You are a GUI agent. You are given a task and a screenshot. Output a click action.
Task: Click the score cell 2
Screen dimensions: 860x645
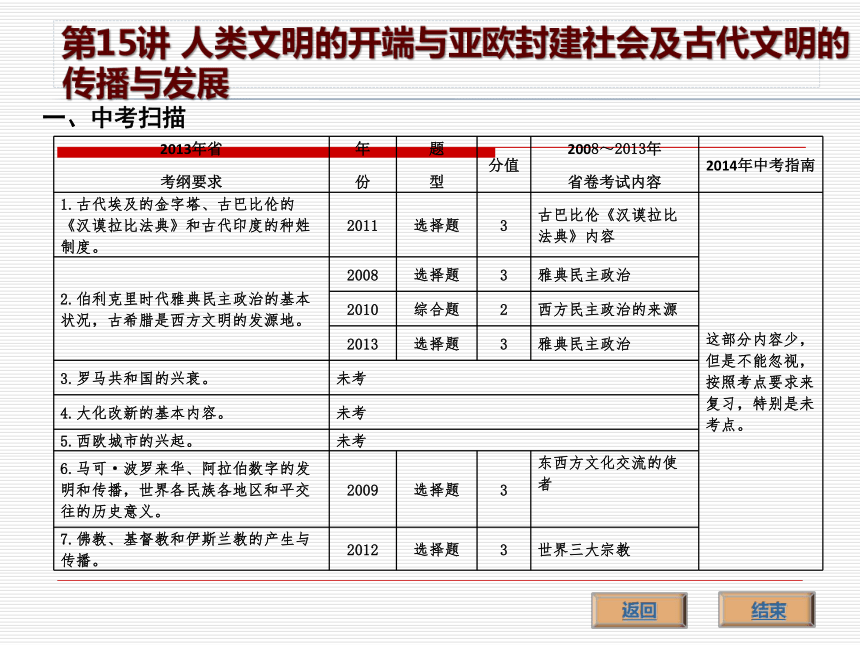coord(503,309)
